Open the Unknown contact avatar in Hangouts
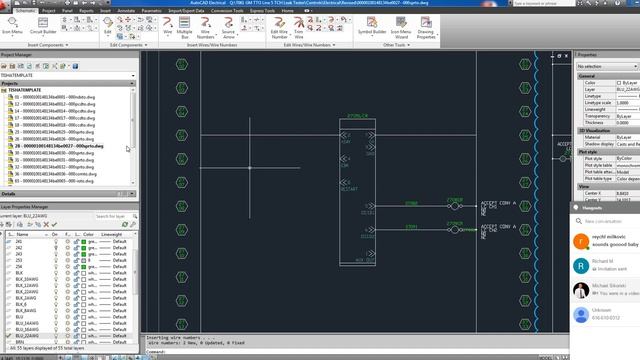This screenshot has height=360, width=640. [x=581, y=315]
